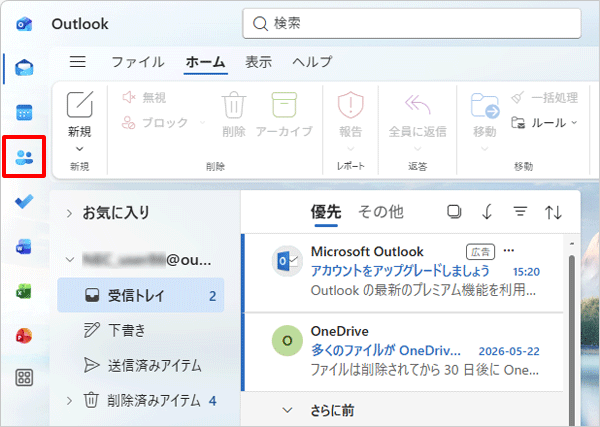Click the 報告 report shield icon

351,105
